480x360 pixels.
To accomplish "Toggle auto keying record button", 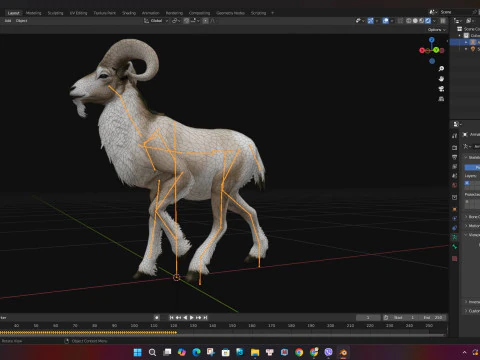I will coord(157,318).
